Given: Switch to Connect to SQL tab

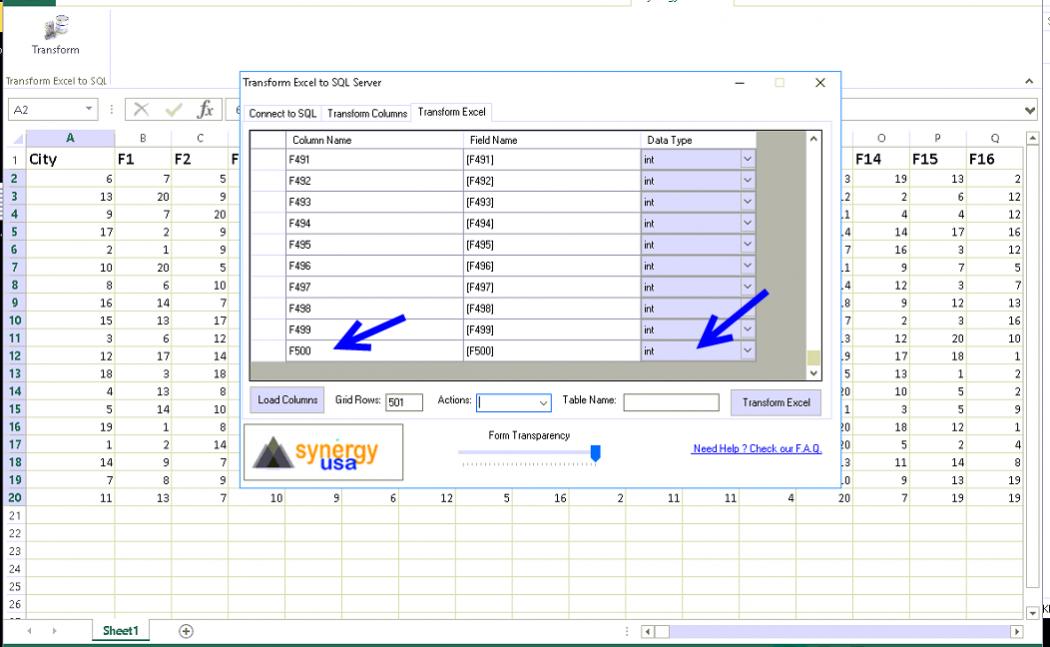Looking at the screenshot, I should (282, 113).
